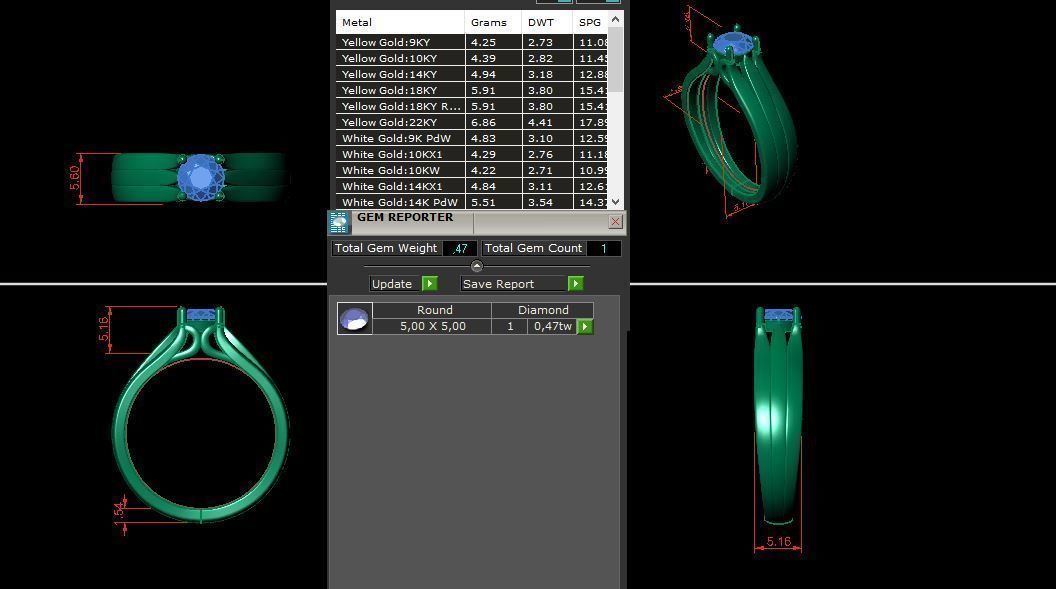Click the DWT column header
This screenshot has width=1056, height=589.
click(x=547, y=22)
